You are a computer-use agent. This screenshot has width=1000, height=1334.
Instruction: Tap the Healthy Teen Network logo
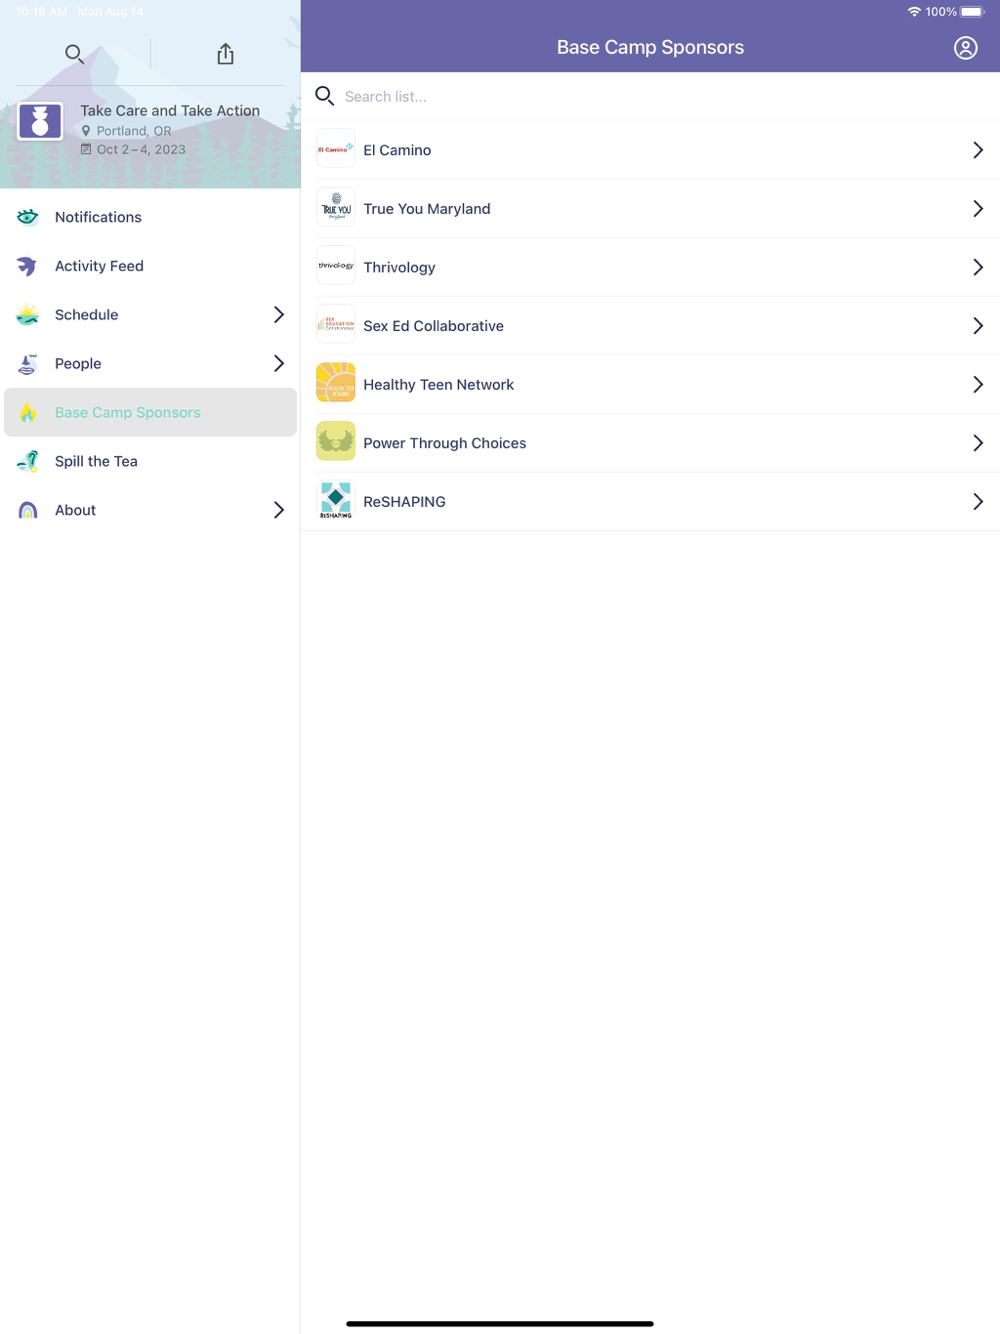[336, 383]
